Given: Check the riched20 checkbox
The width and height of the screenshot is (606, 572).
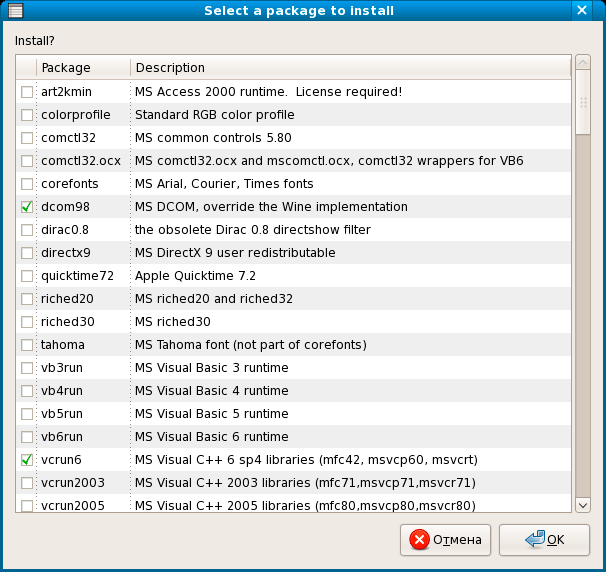Looking at the screenshot, I should (x=27, y=299).
